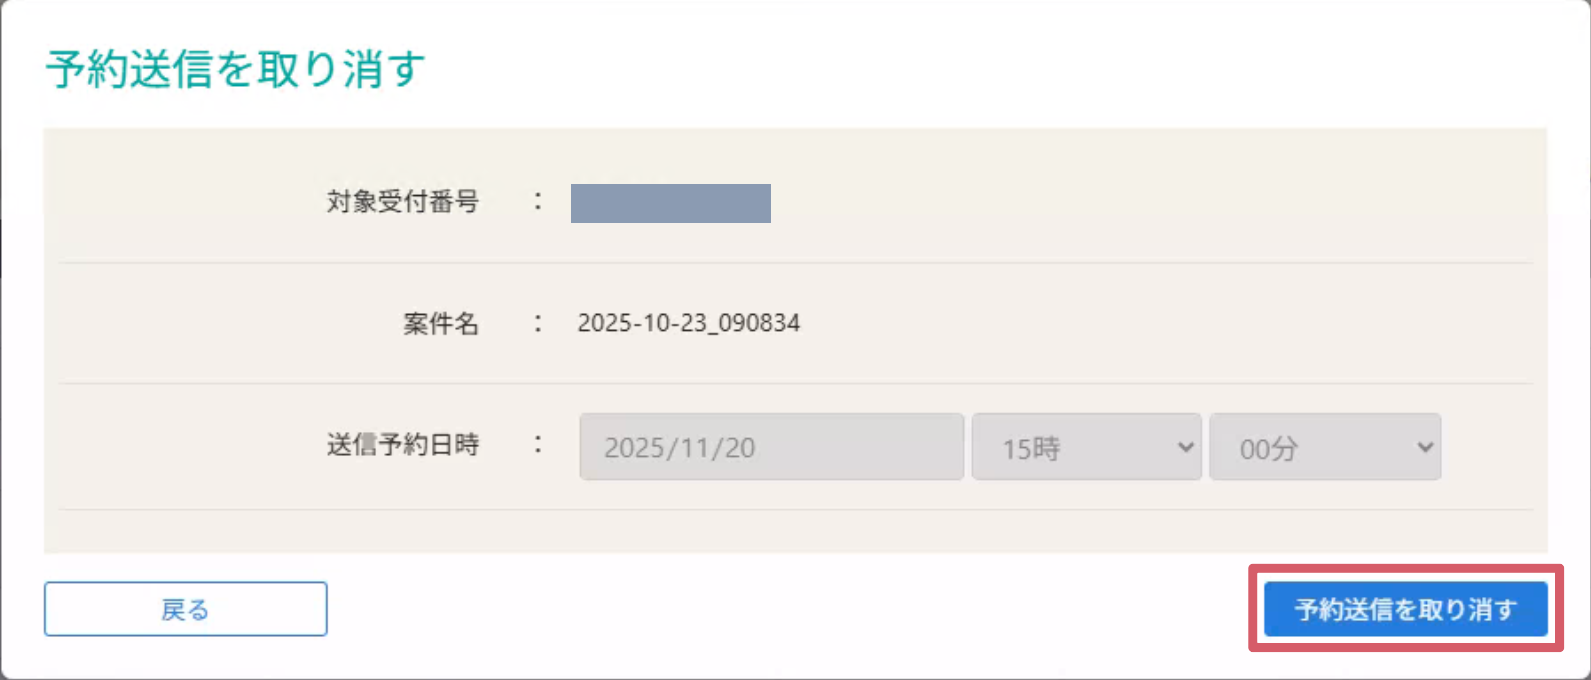Click the colon after 案件名
Image resolution: width=1591 pixels, height=680 pixels.
coord(538,323)
